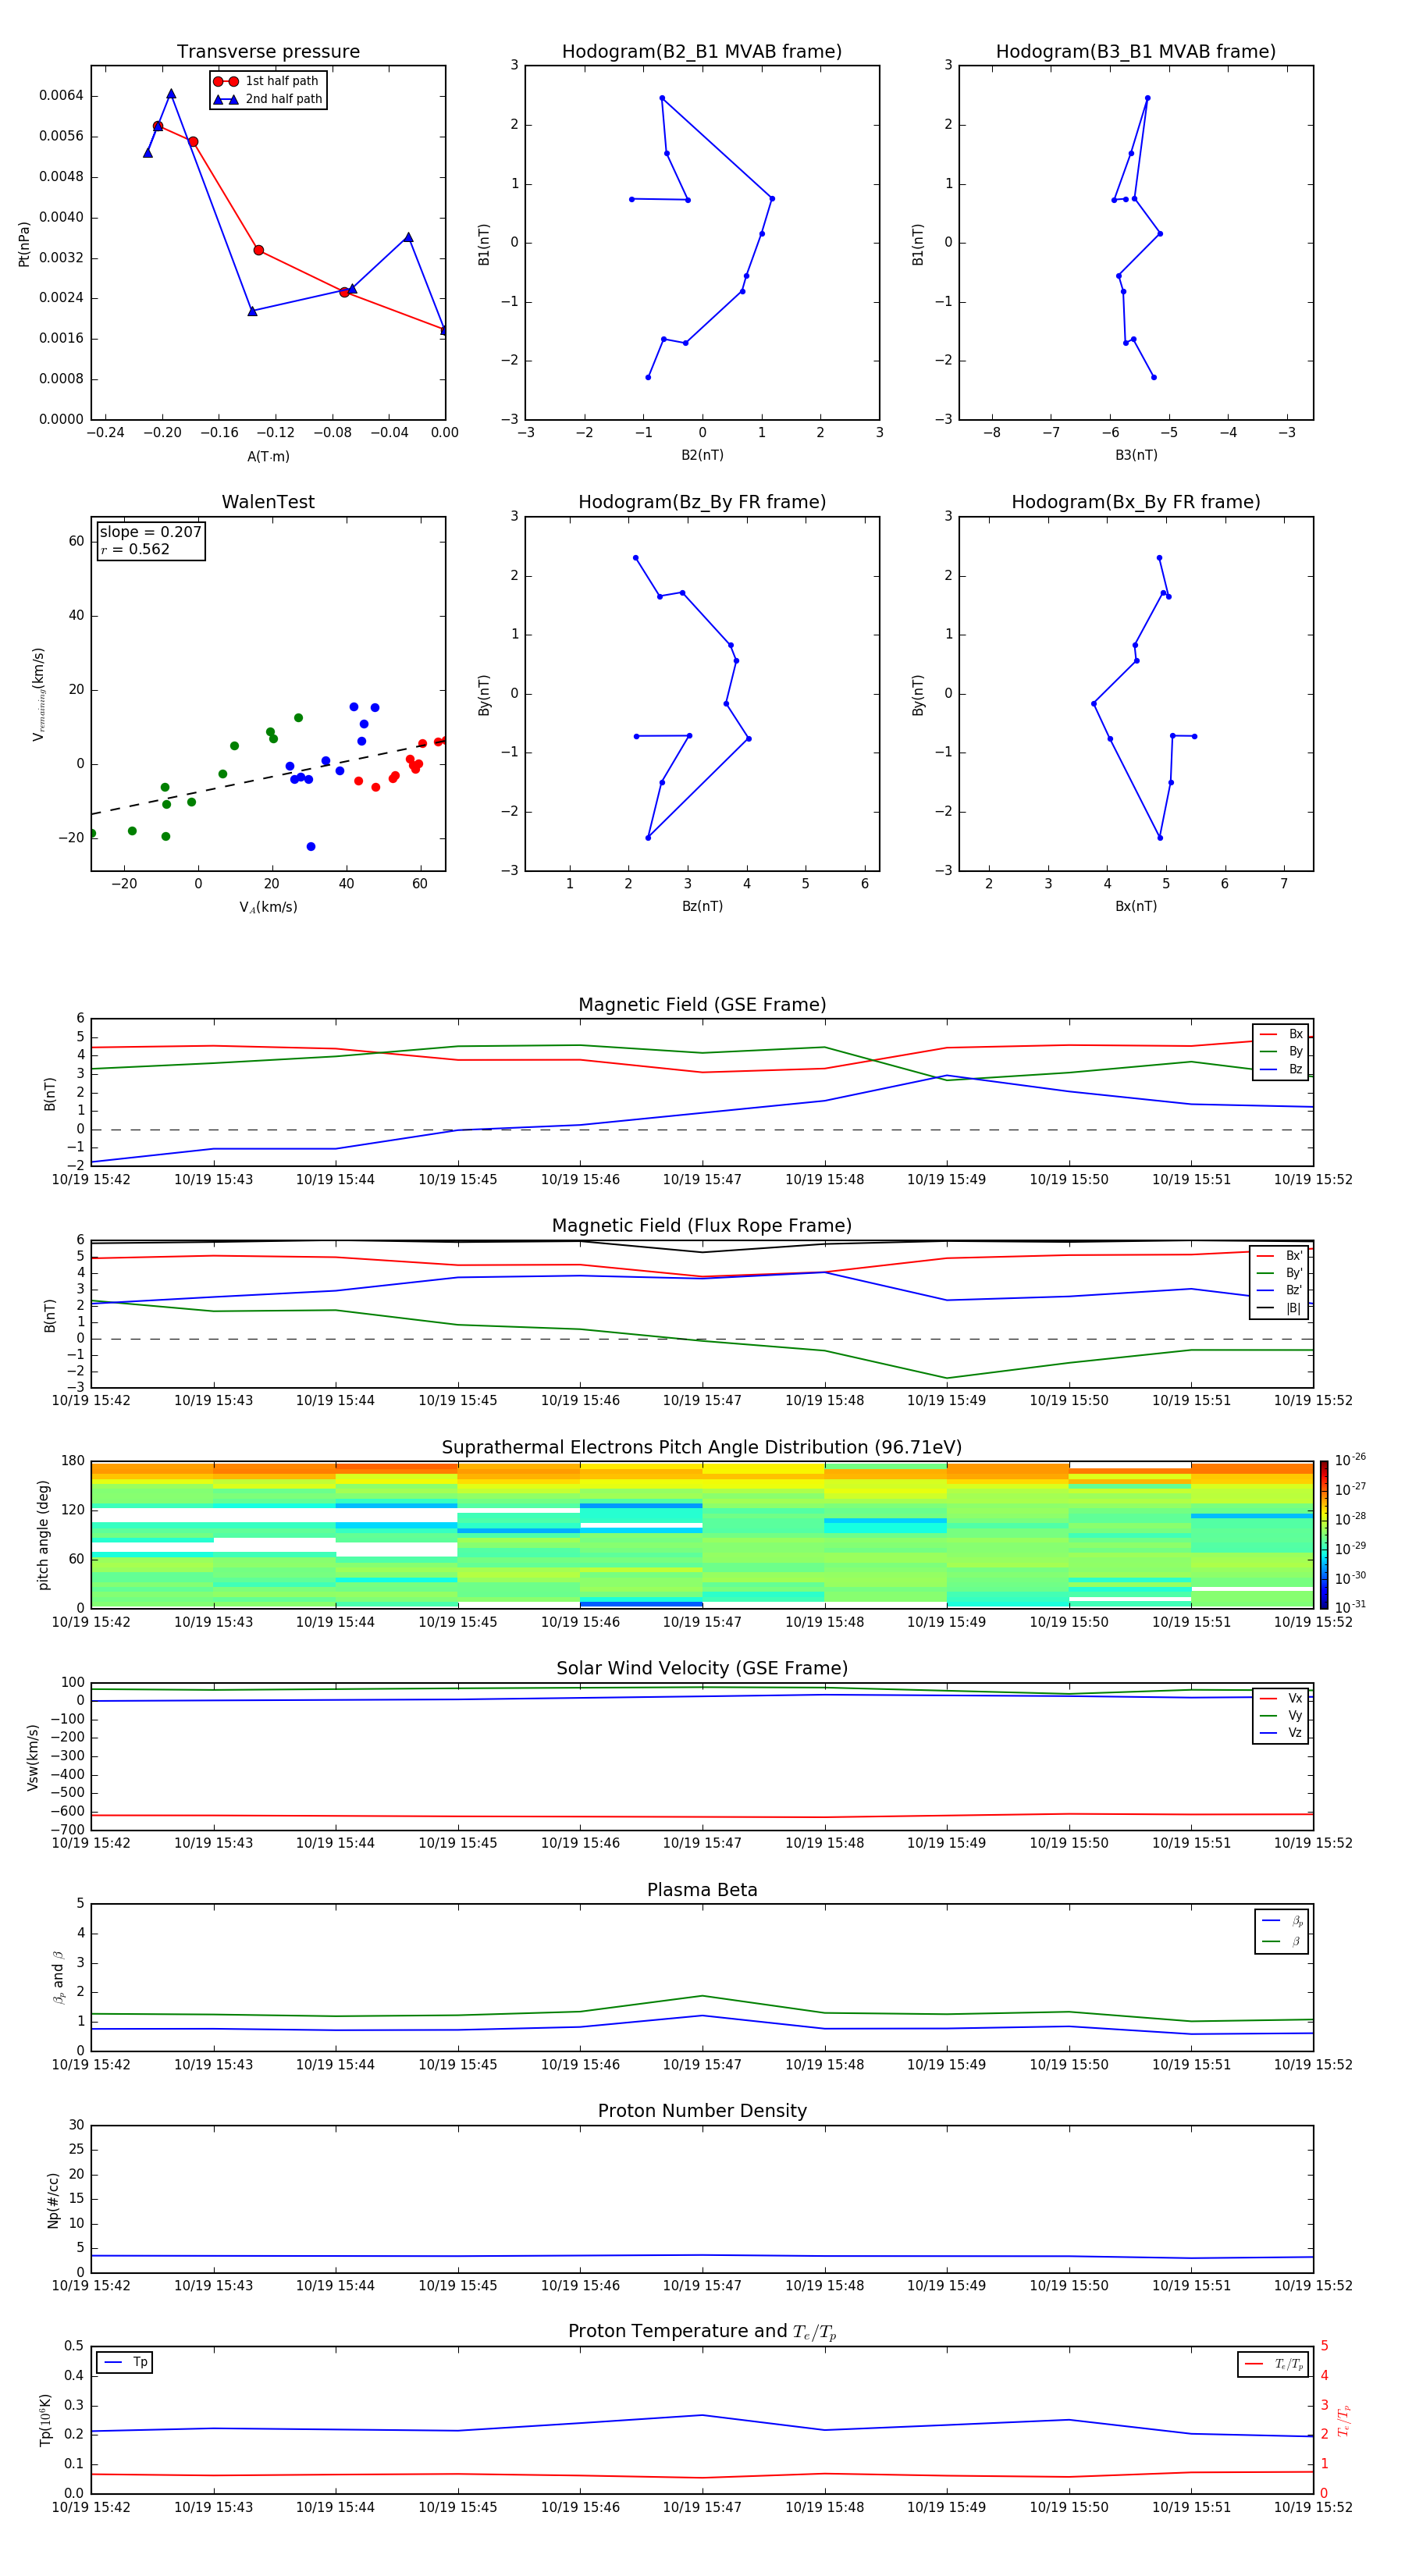This screenshot has width=1405, height=2576.
Task: Select 'Vy' in the solar wind legend
Action: (1281, 1715)
